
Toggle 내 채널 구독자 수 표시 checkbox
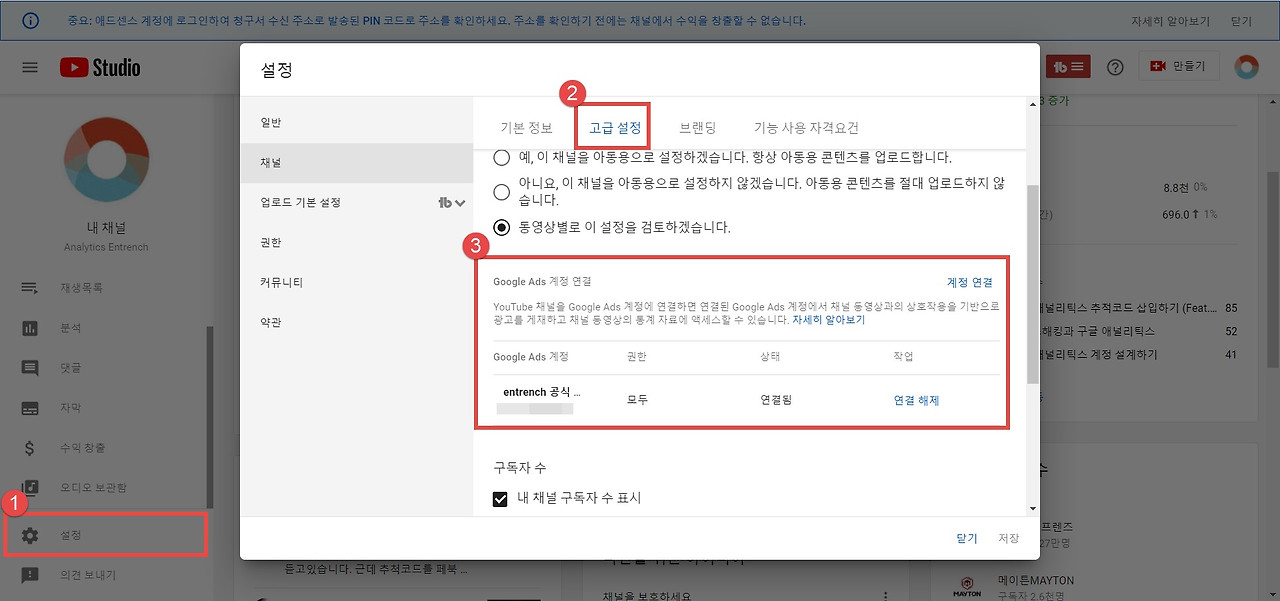click(501, 498)
